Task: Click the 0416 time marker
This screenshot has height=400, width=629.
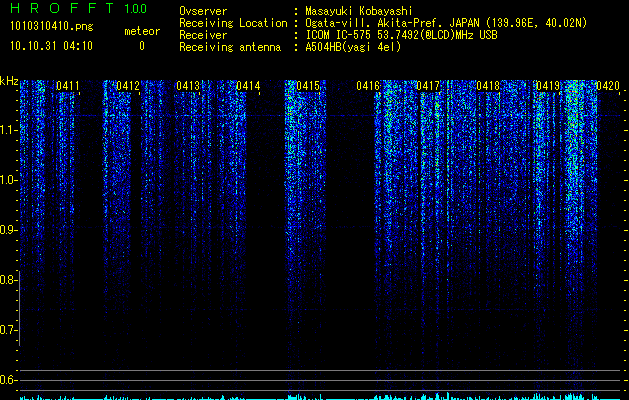Action: coord(368,86)
